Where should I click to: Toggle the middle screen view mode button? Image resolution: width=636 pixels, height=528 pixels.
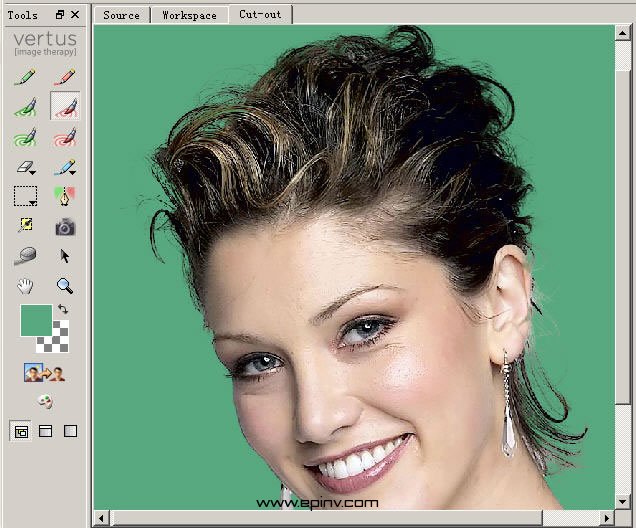(45, 432)
